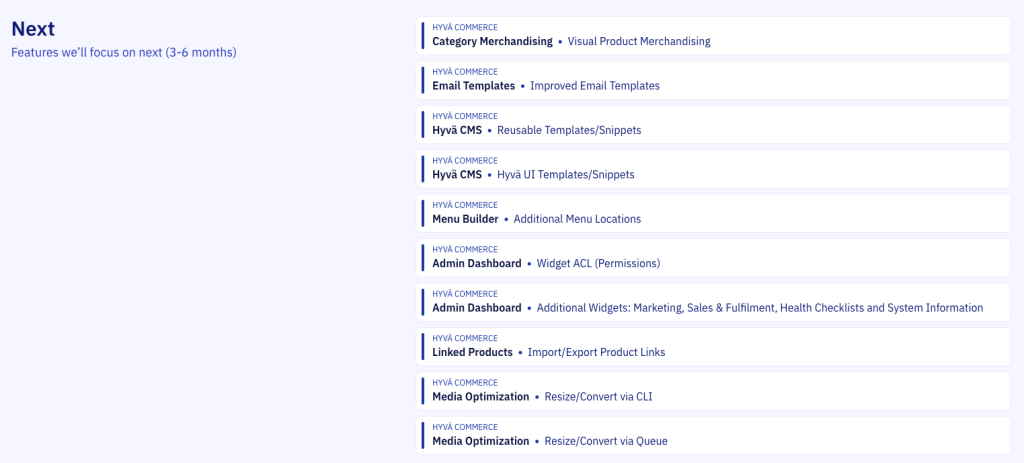1024x463 pixels.
Task: Select the Email Templates roadmap item title
Action: coord(473,86)
